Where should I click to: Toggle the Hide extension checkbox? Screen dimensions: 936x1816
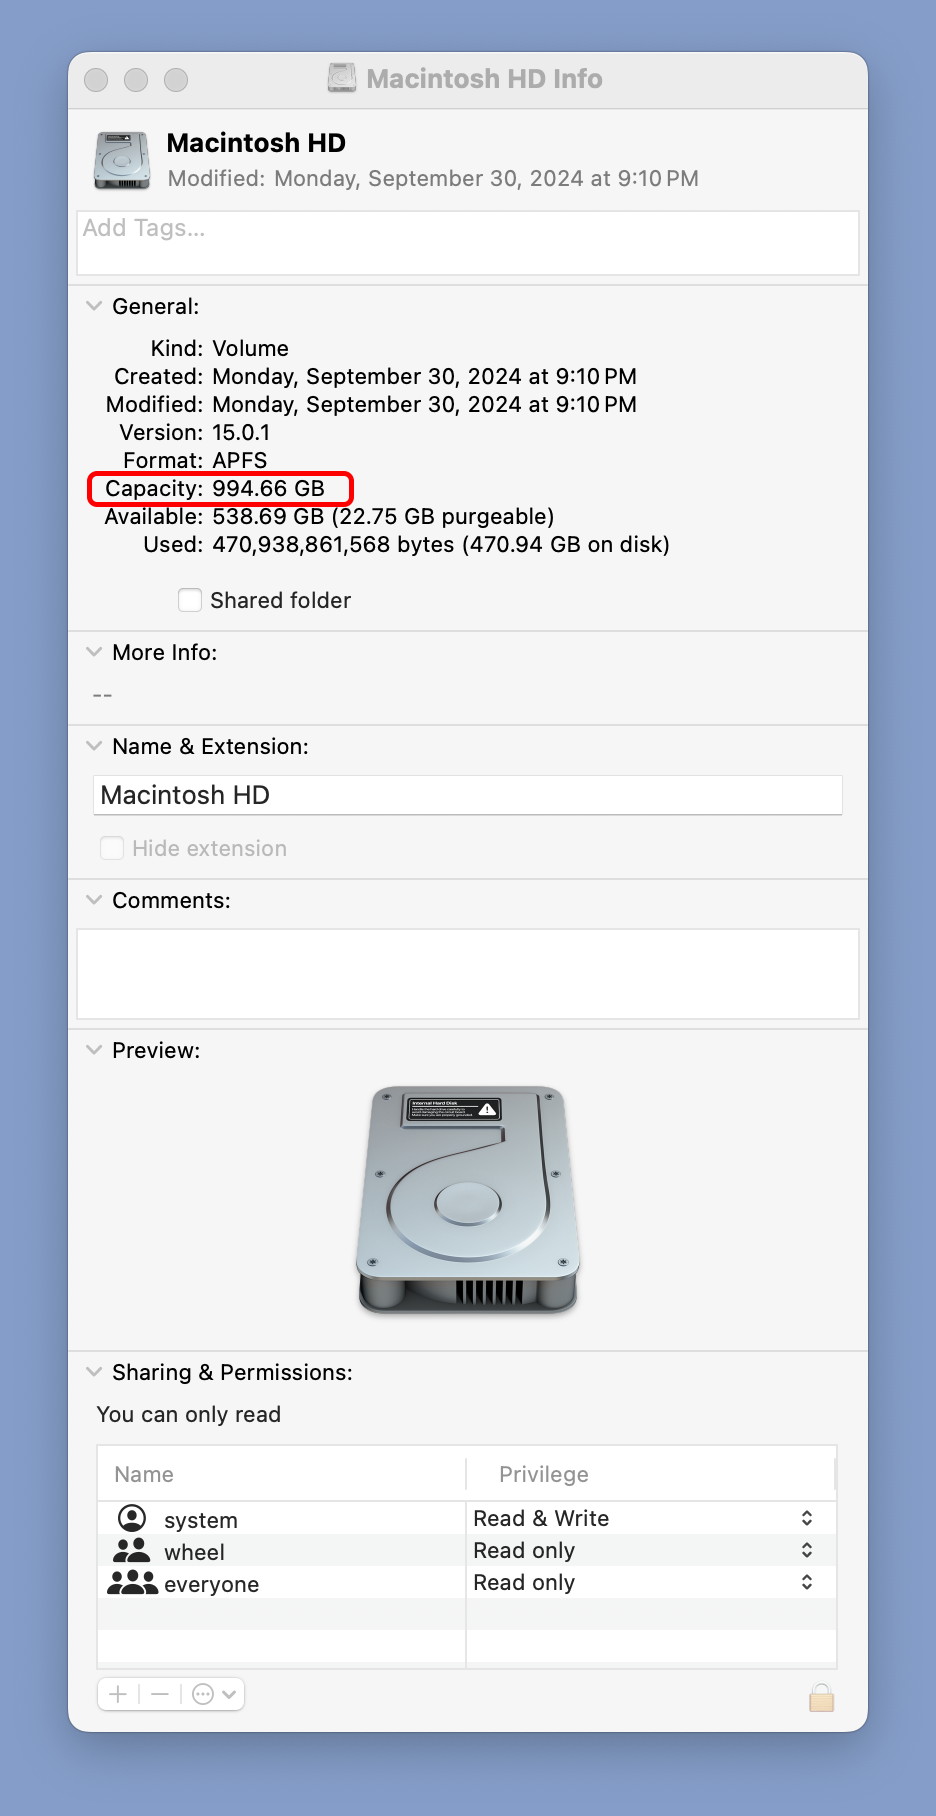point(112,848)
